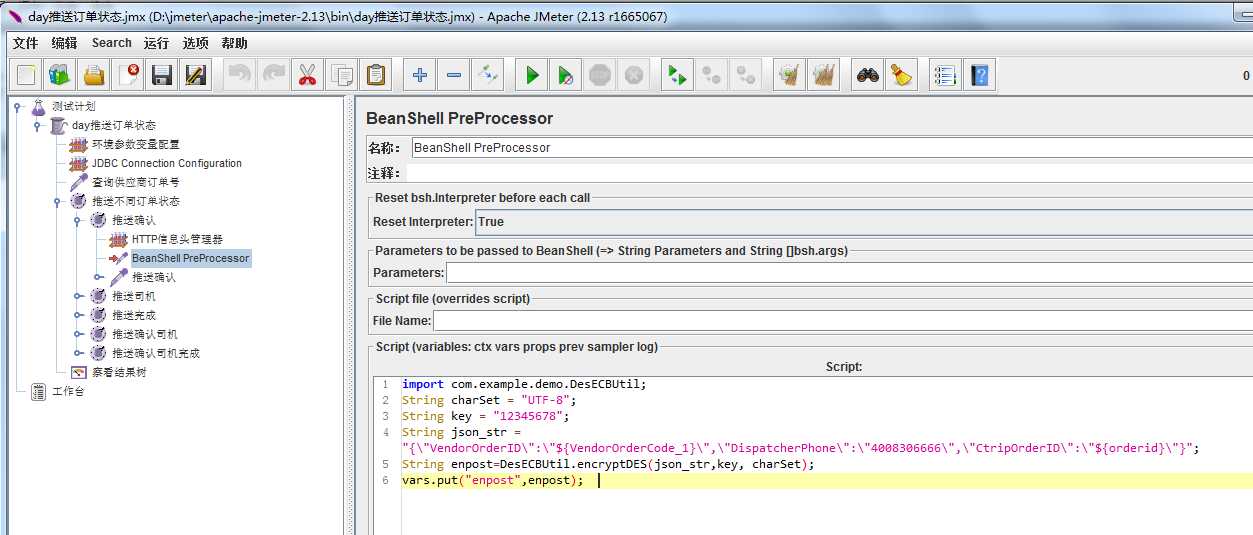Click the grey Shutdown icon

[x=633, y=75]
